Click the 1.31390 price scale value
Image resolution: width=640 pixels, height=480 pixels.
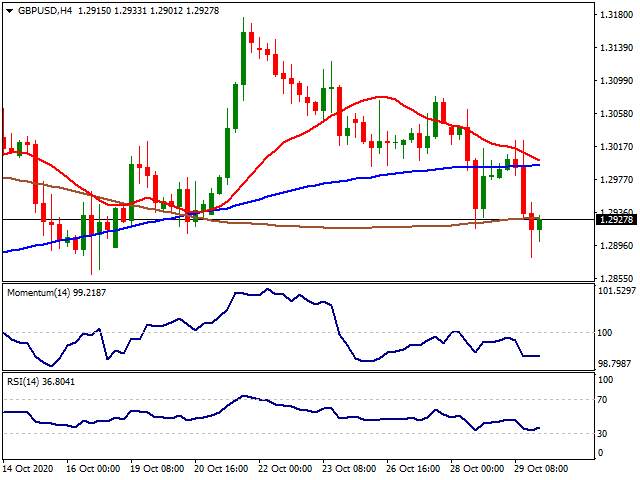[x=616, y=48]
